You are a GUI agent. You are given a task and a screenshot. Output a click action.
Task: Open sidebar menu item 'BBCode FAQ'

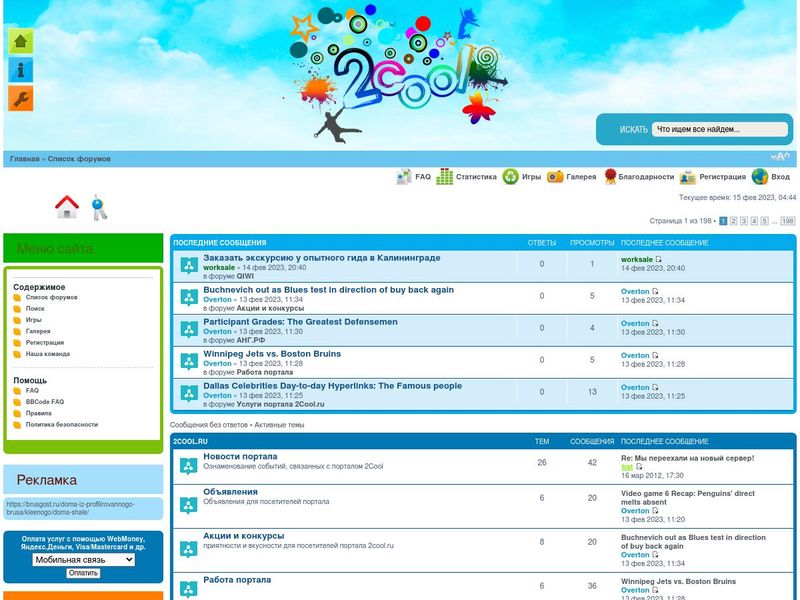click(x=45, y=402)
